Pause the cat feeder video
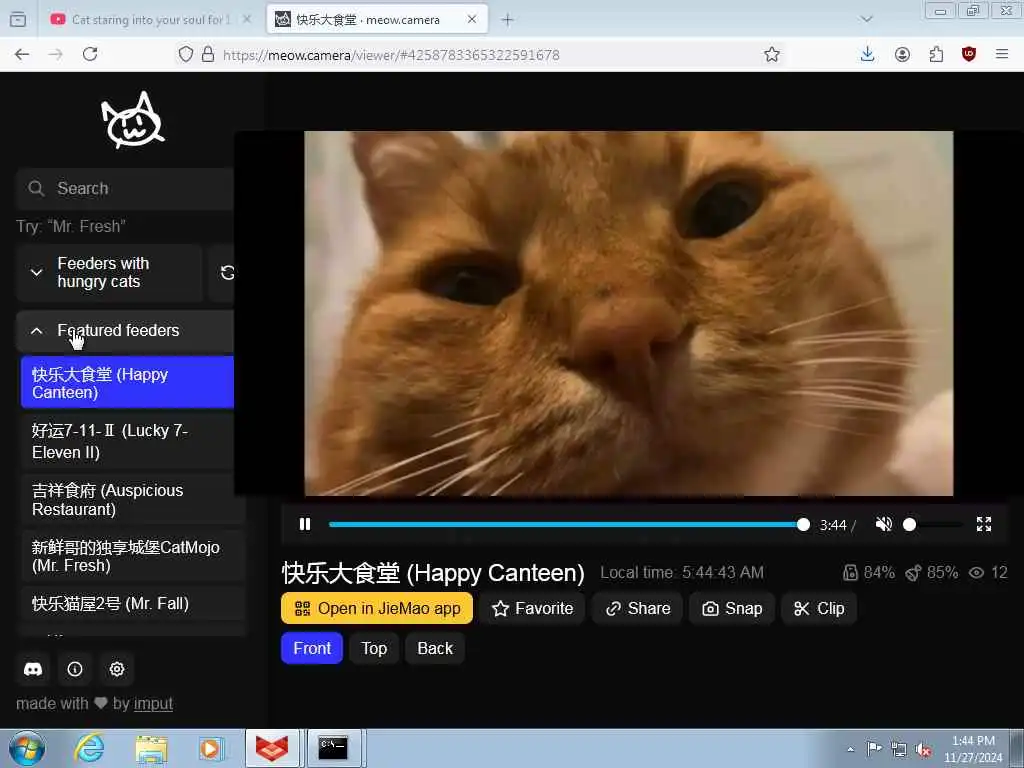 (304, 524)
